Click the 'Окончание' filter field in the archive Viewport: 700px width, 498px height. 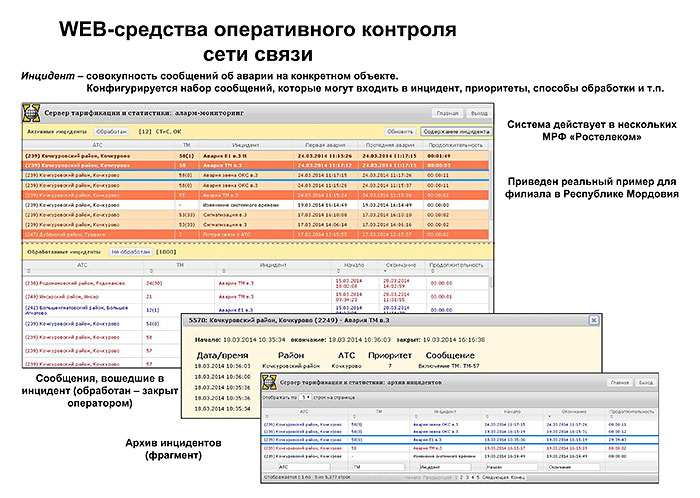[573, 467]
